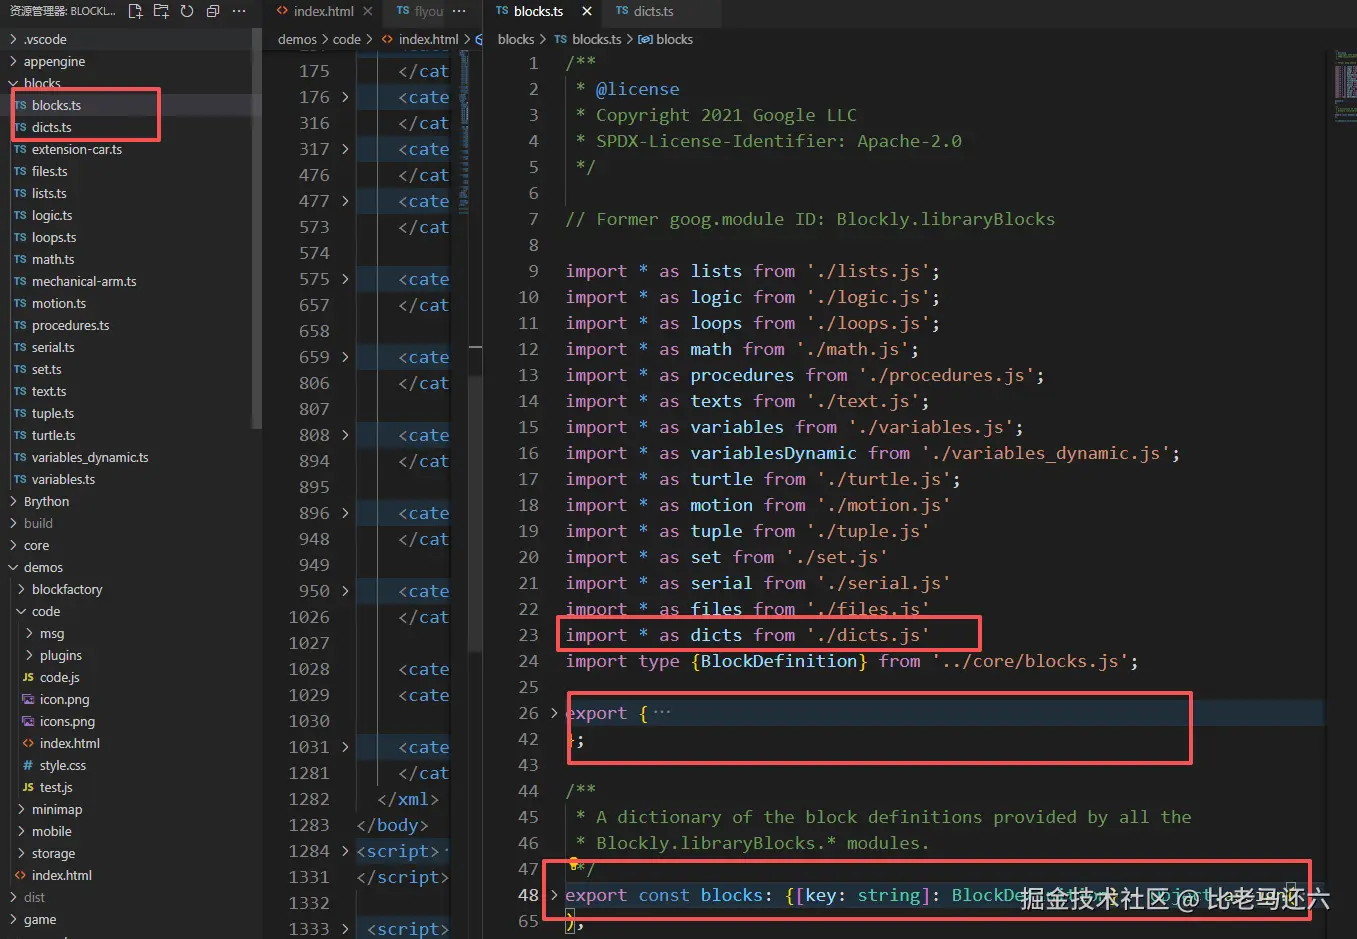Image resolution: width=1357 pixels, height=939 pixels.
Task: Open procedures.ts in the explorer
Action: coord(70,325)
